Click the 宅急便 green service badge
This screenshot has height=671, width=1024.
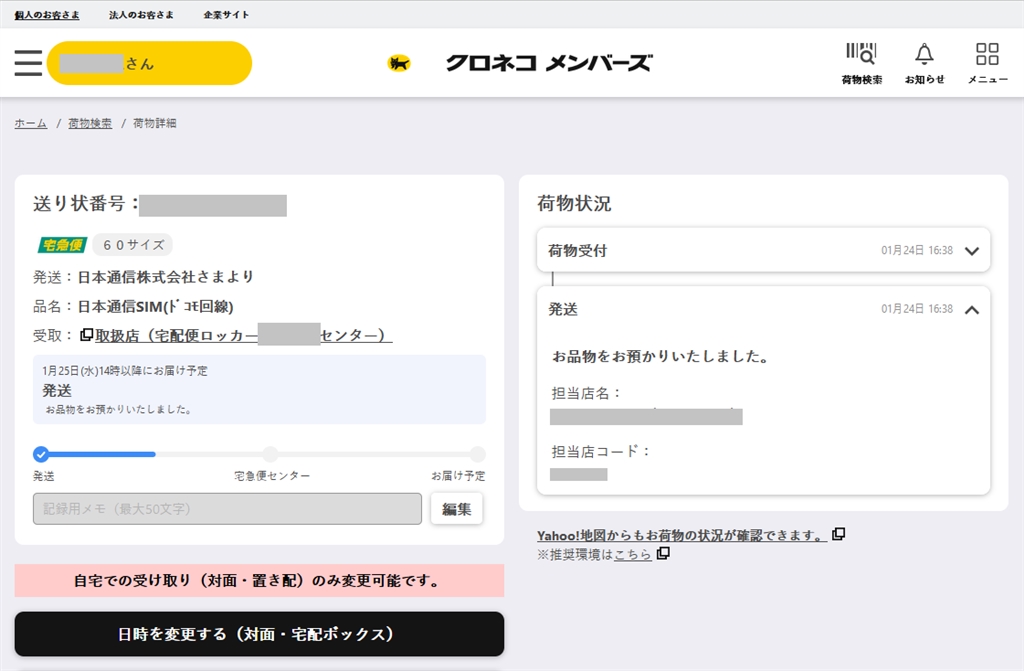point(62,245)
